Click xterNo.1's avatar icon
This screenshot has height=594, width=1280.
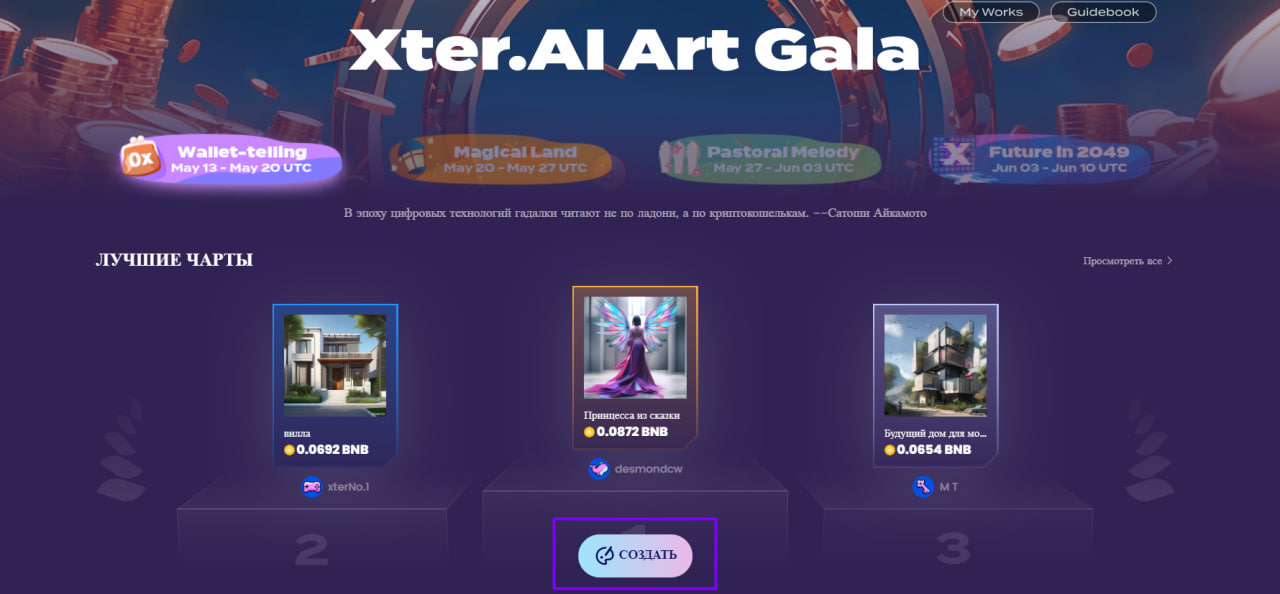pyautogui.click(x=312, y=487)
